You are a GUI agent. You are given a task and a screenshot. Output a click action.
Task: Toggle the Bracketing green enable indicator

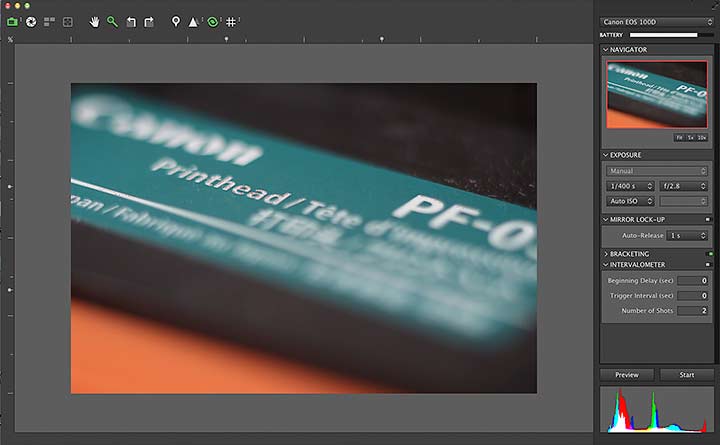[710, 253]
